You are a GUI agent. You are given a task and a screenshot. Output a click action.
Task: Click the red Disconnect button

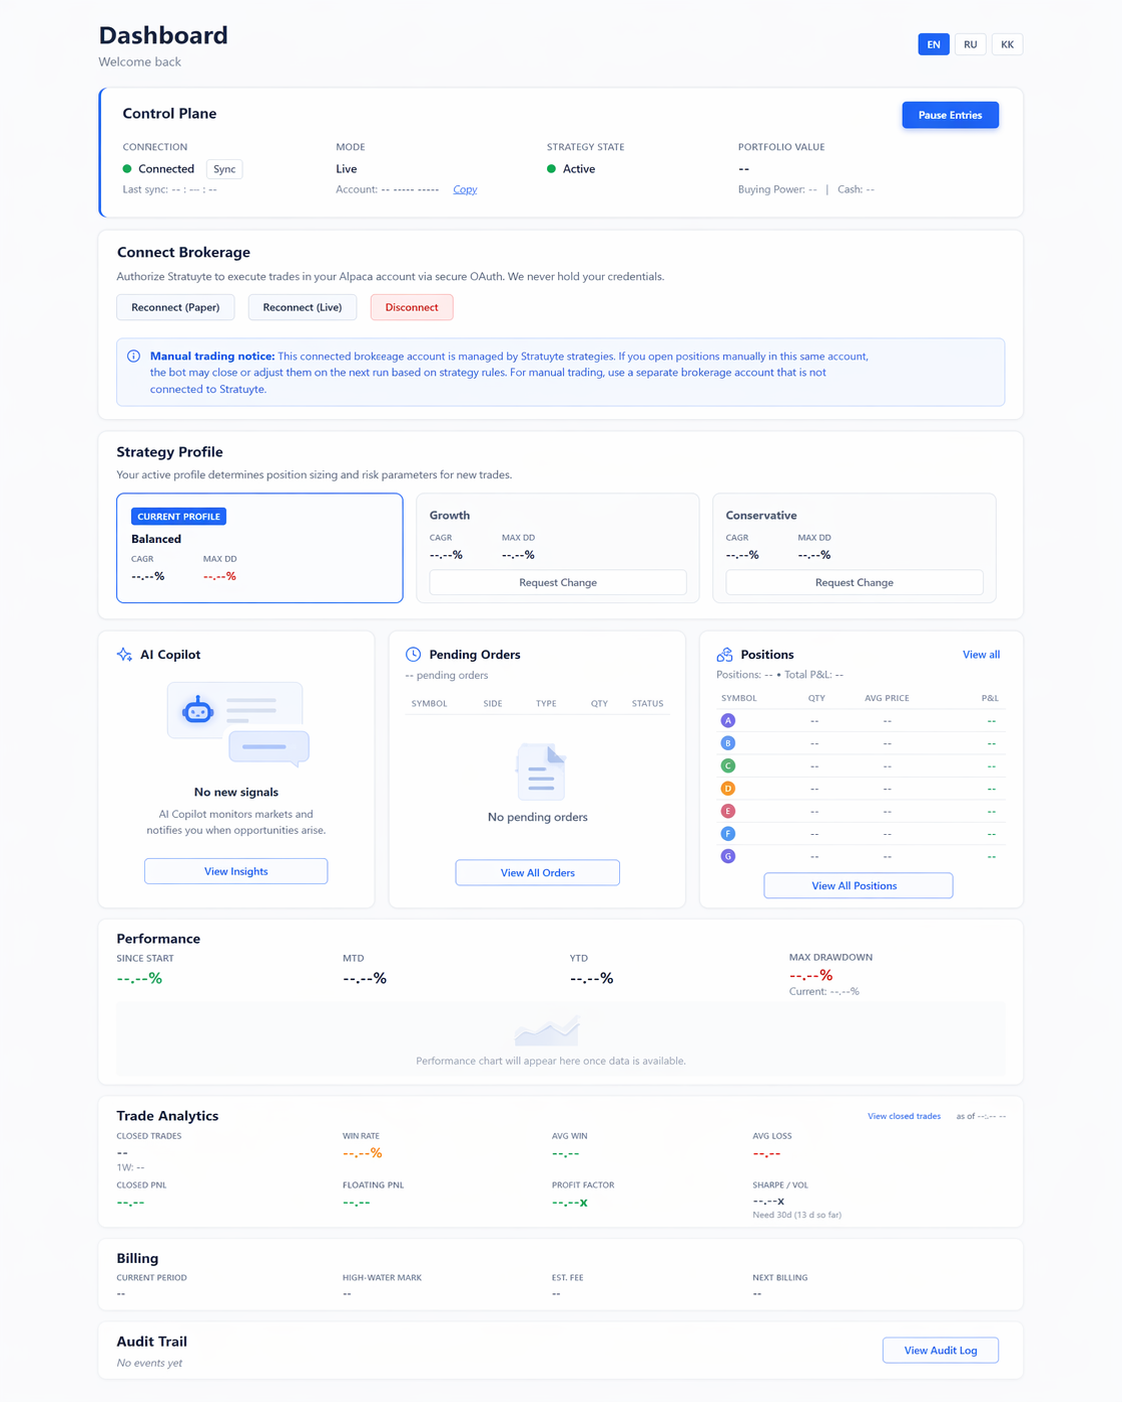click(x=412, y=307)
